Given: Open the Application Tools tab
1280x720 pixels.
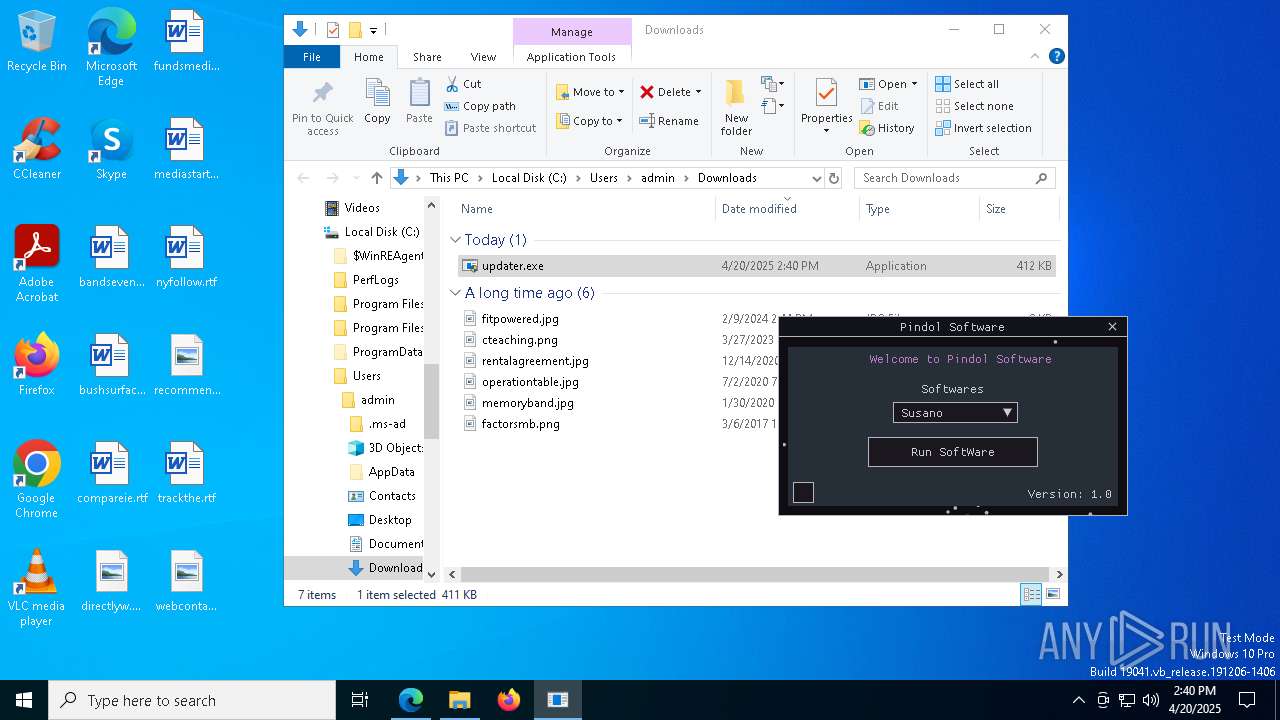Looking at the screenshot, I should (x=571, y=57).
